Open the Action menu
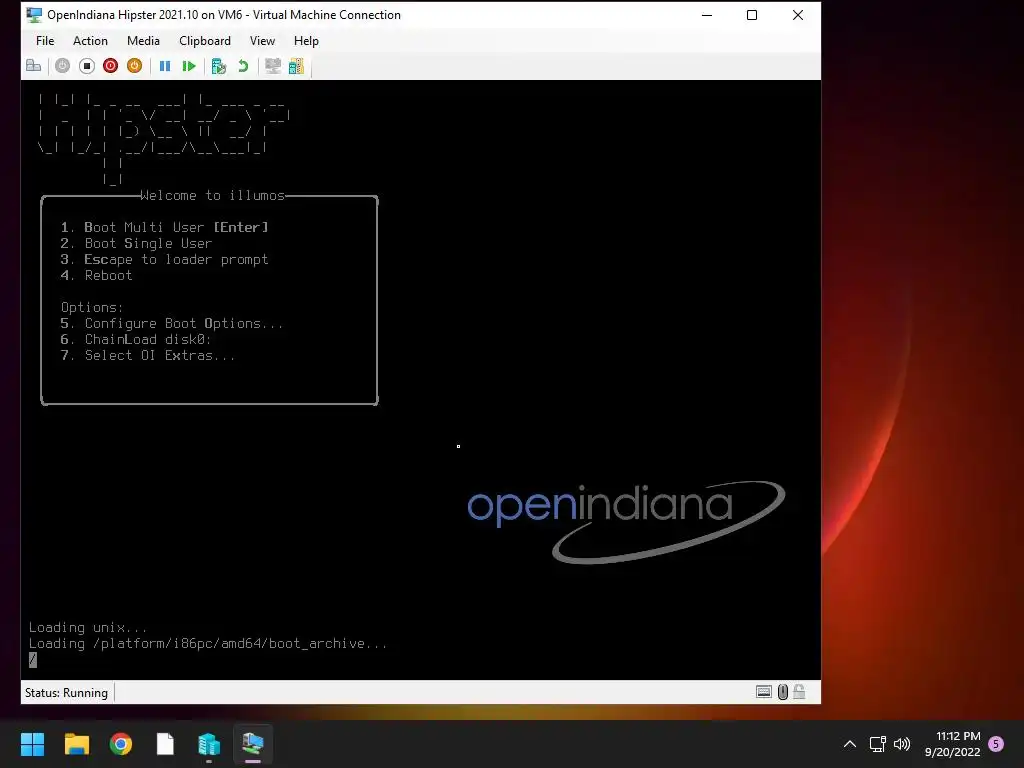Image resolution: width=1024 pixels, height=768 pixels. [x=90, y=40]
